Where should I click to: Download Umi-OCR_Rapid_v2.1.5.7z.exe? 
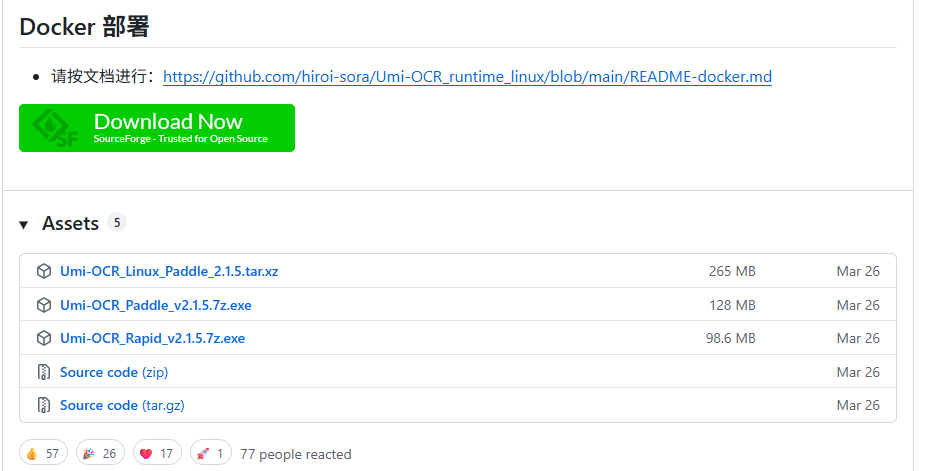pyautogui.click(x=153, y=338)
